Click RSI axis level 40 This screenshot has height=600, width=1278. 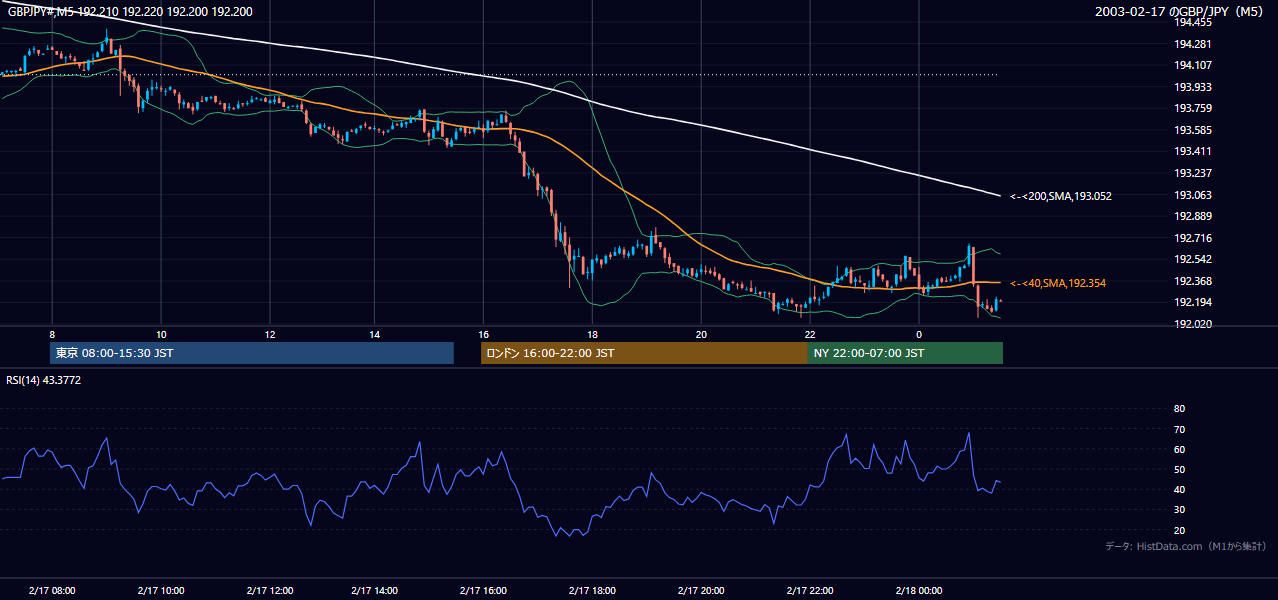tap(1179, 489)
